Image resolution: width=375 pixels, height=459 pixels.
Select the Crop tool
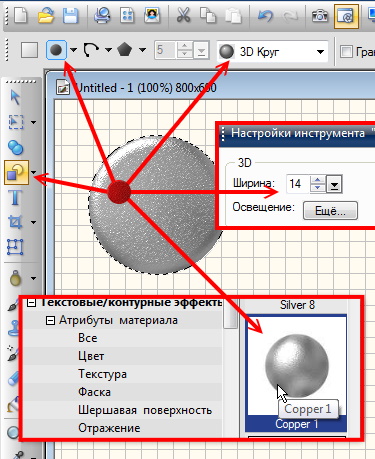tap(15, 222)
